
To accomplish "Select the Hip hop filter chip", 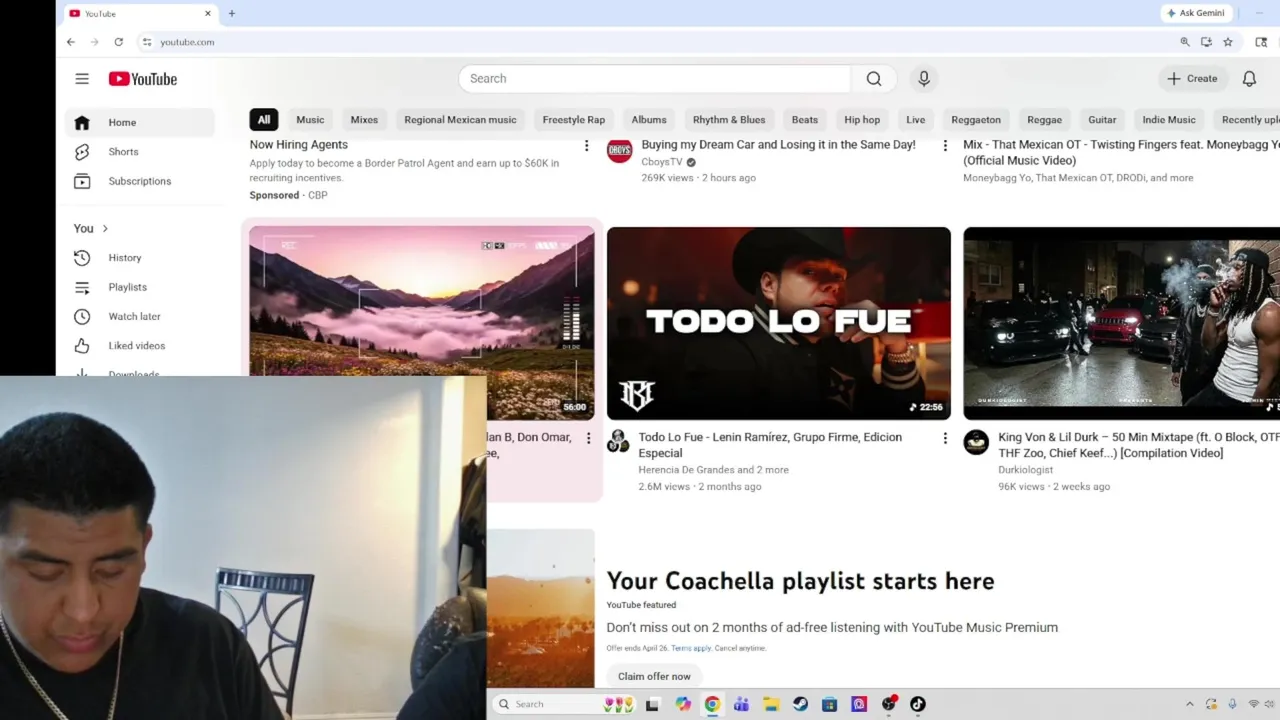I will (862, 120).
